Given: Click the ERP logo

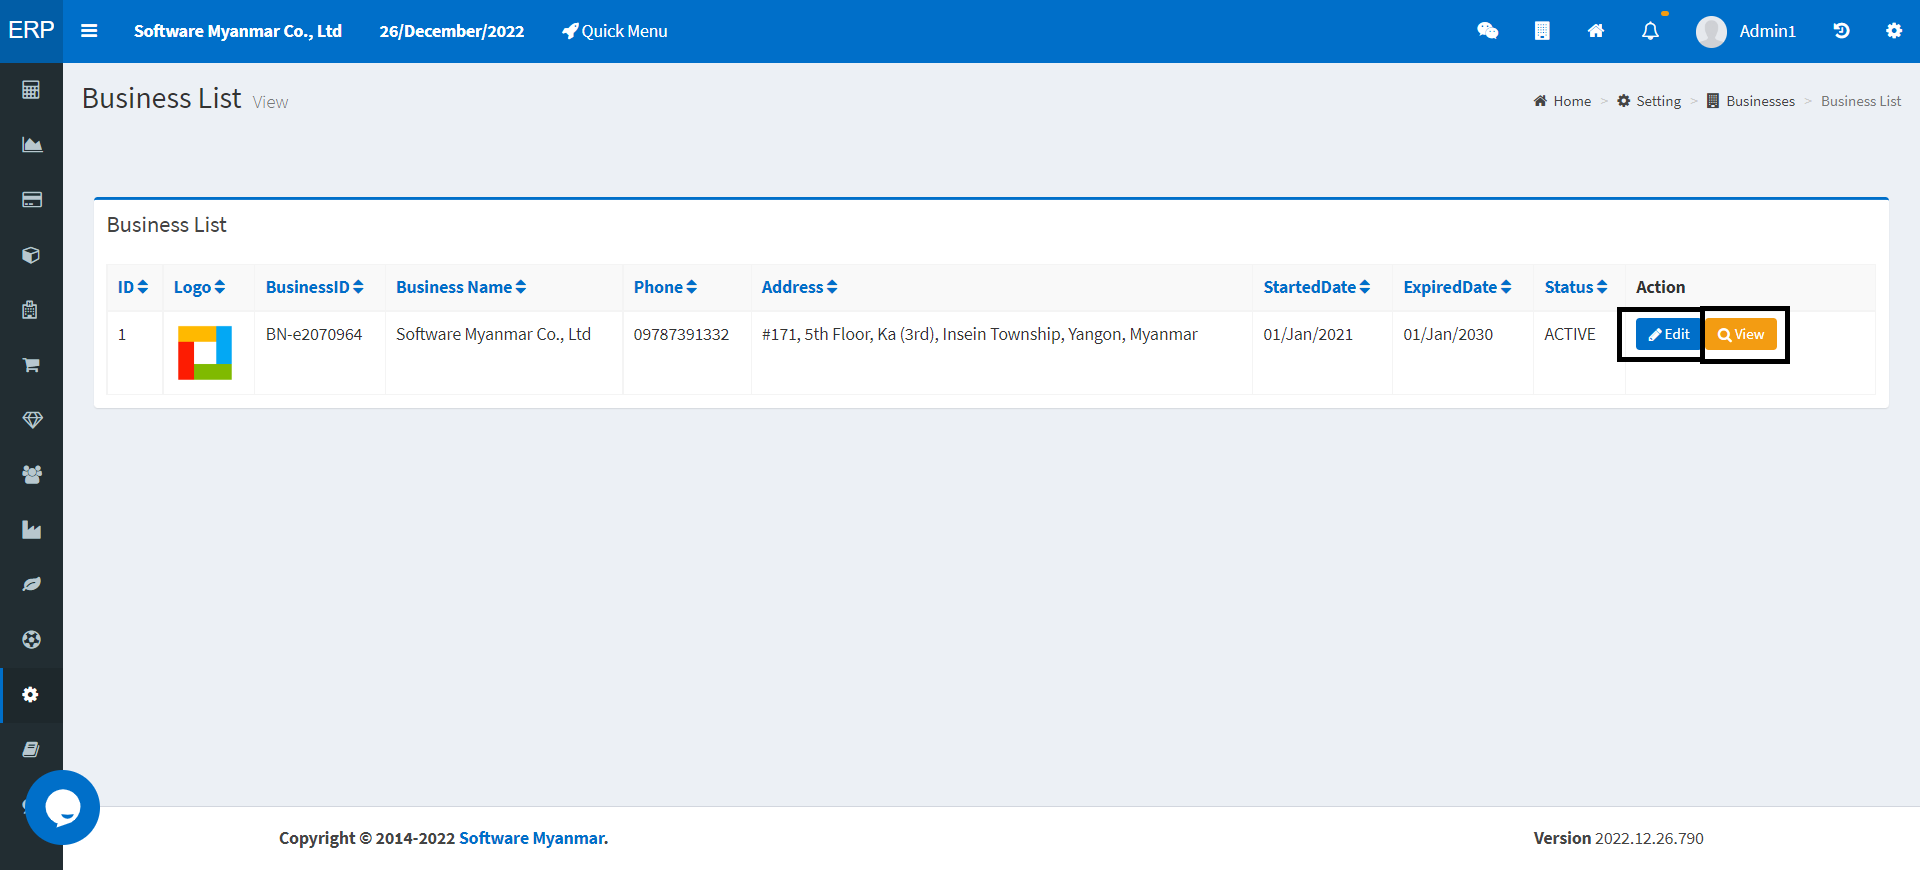Looking at the screenshot, I should tap(31, 30).
